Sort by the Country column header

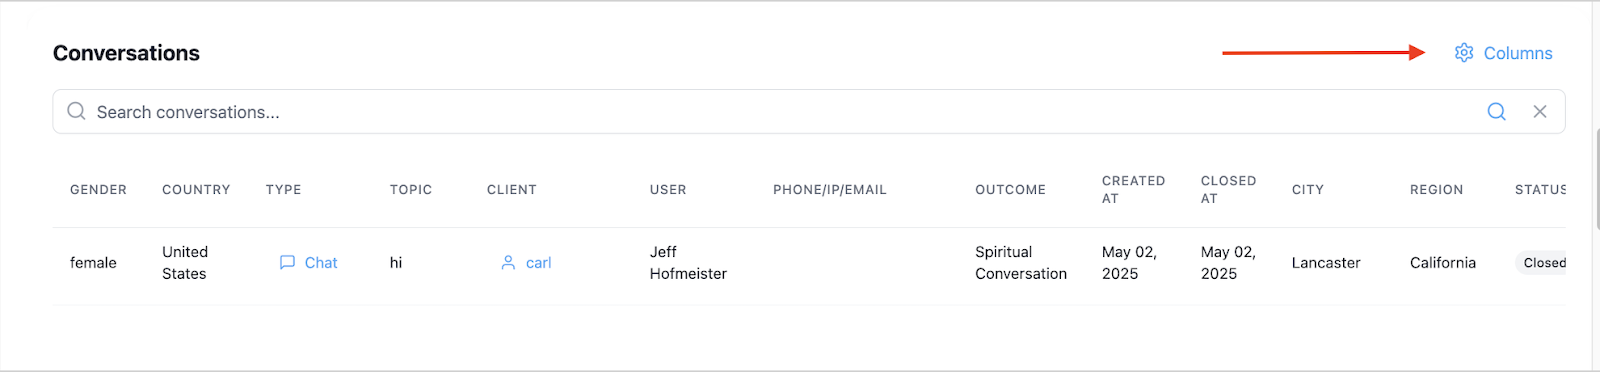tap(196, 190)
